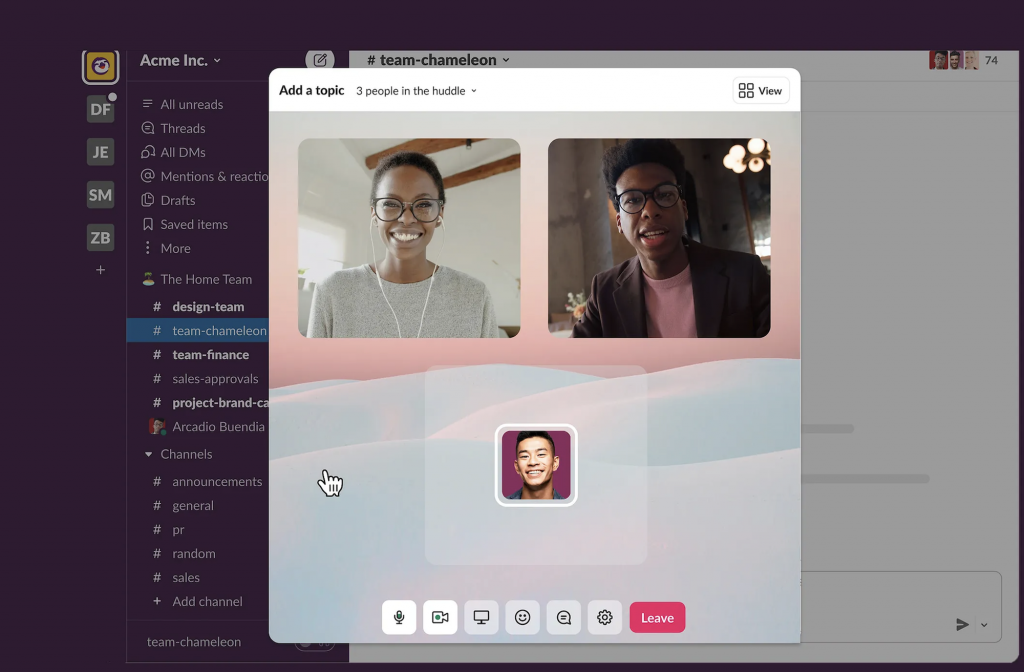Select the random channel
This screenshot has height=672, width=1024.
tap(193, 553)
